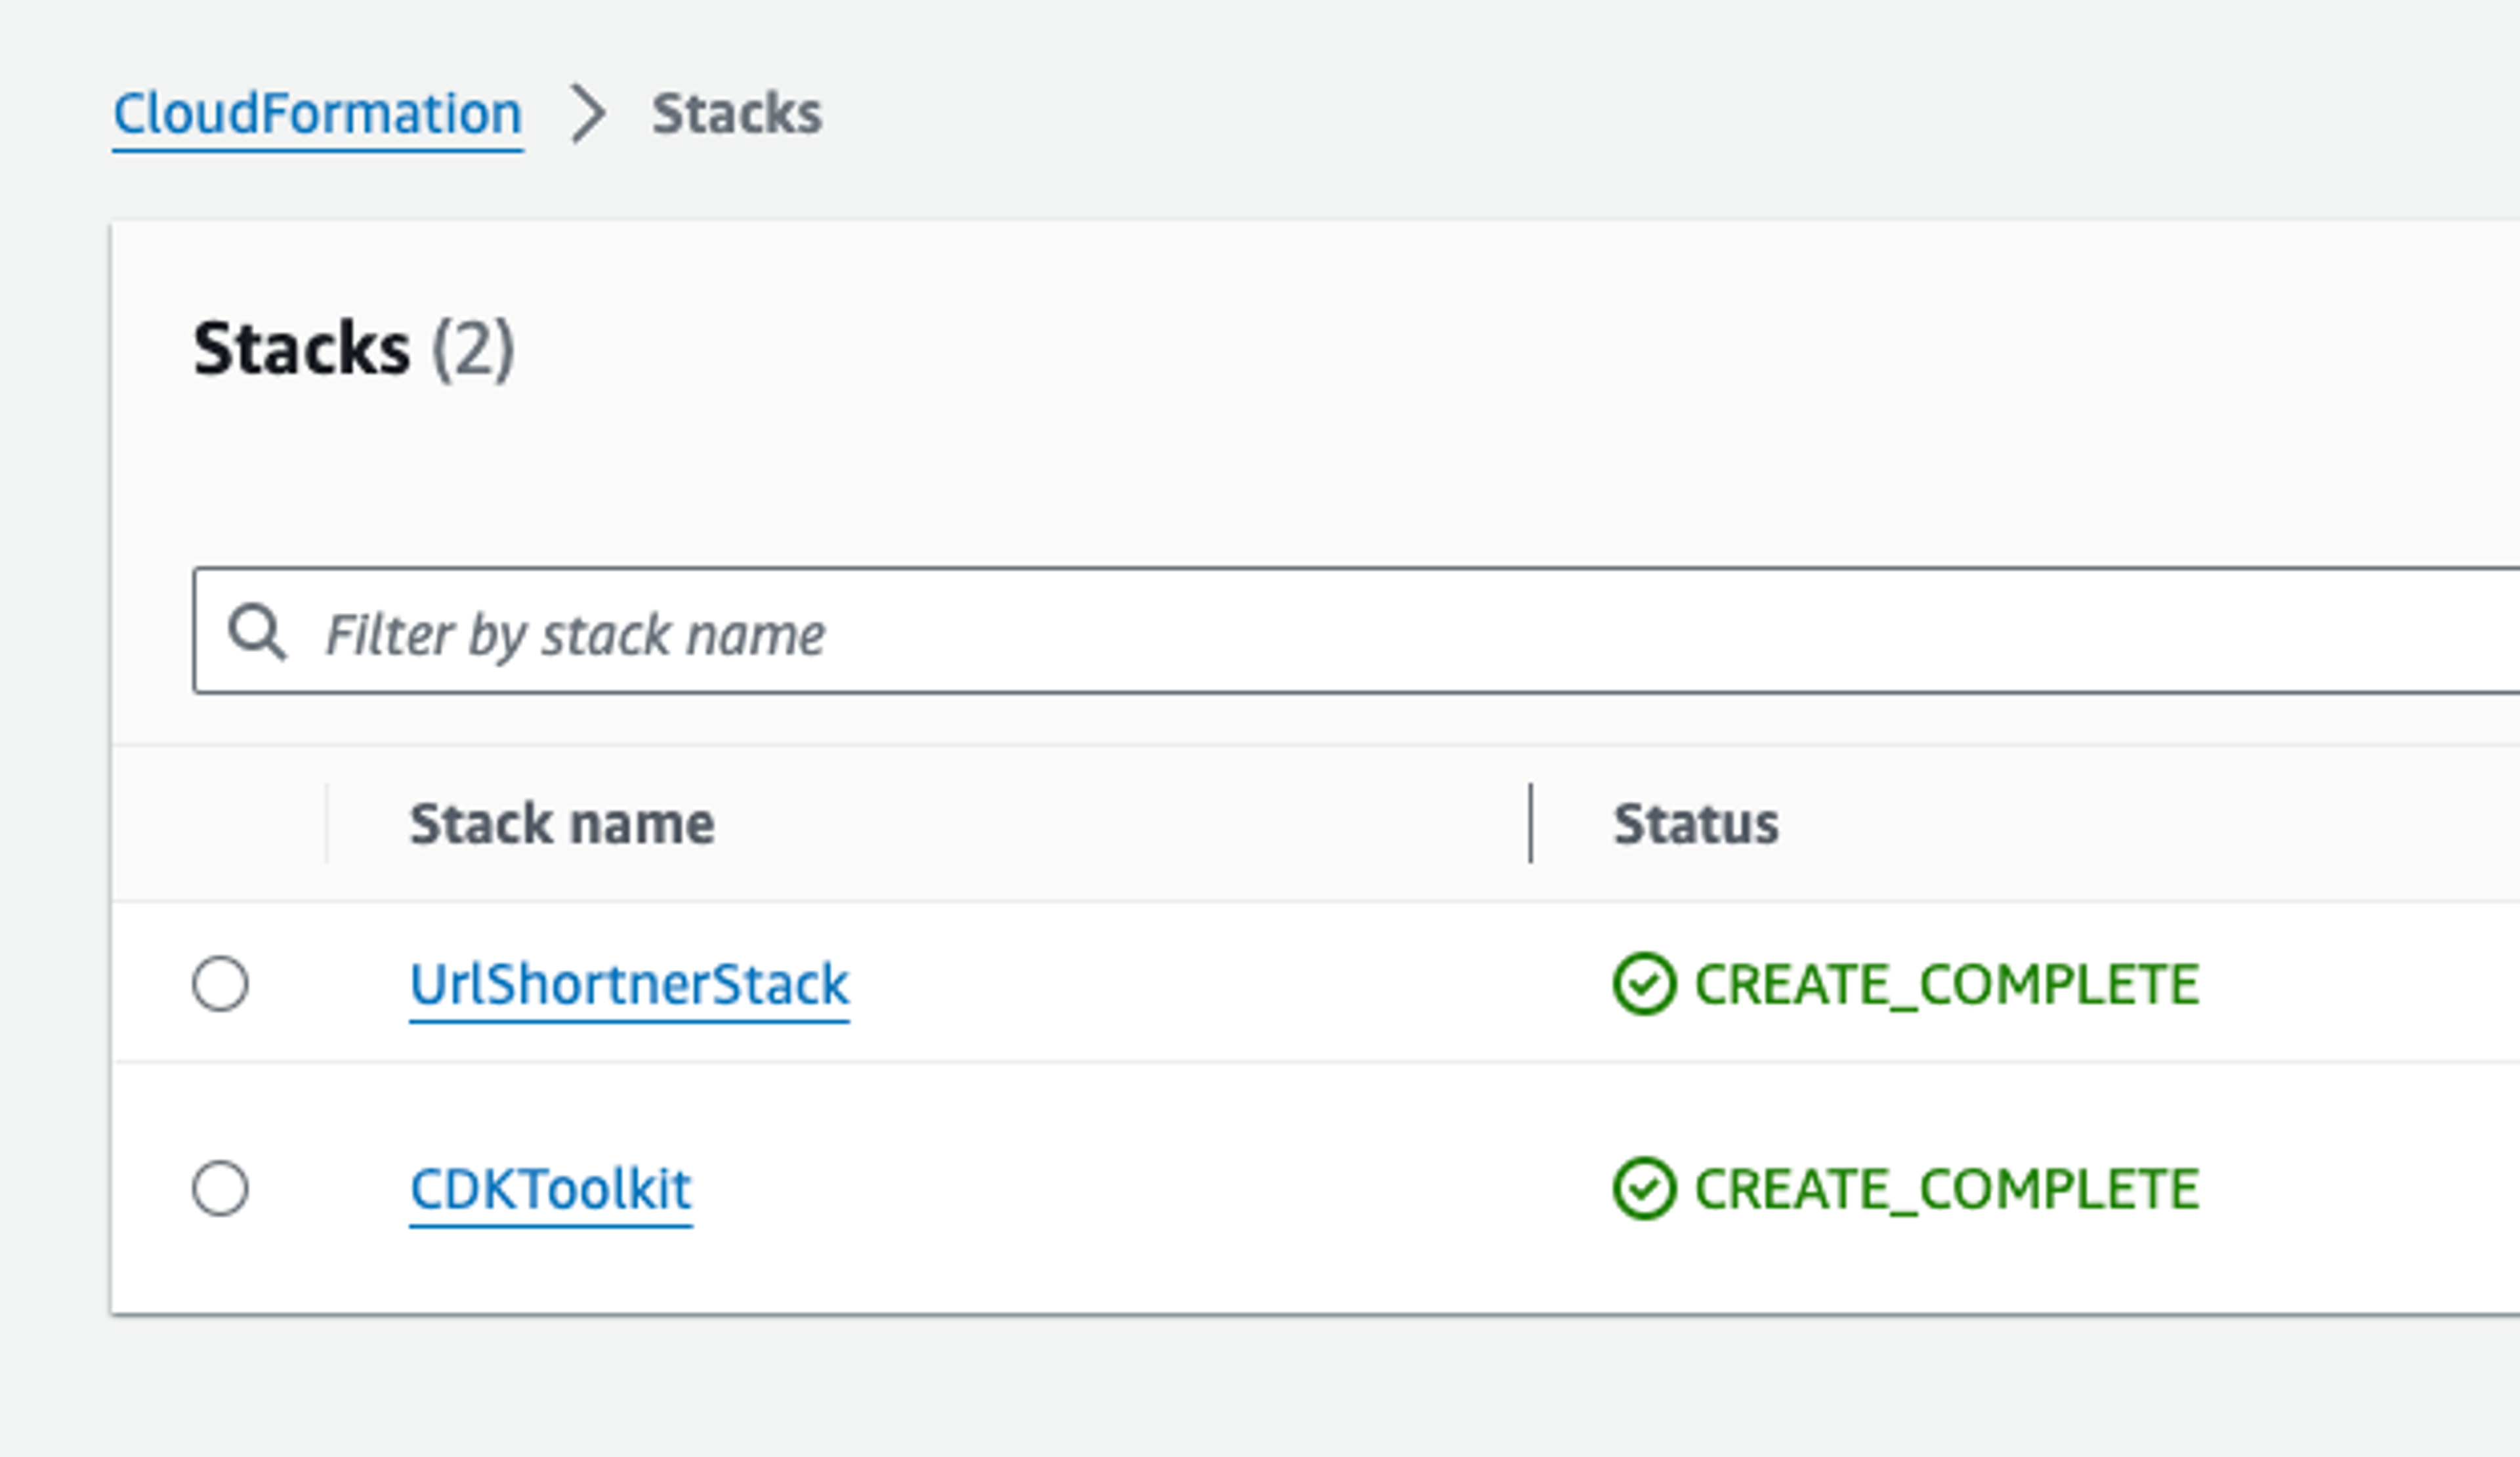Viewport: 2520px width, 1457px height.
Task: Open the UrlShortnerStack stack link
Action: [629, 984]
